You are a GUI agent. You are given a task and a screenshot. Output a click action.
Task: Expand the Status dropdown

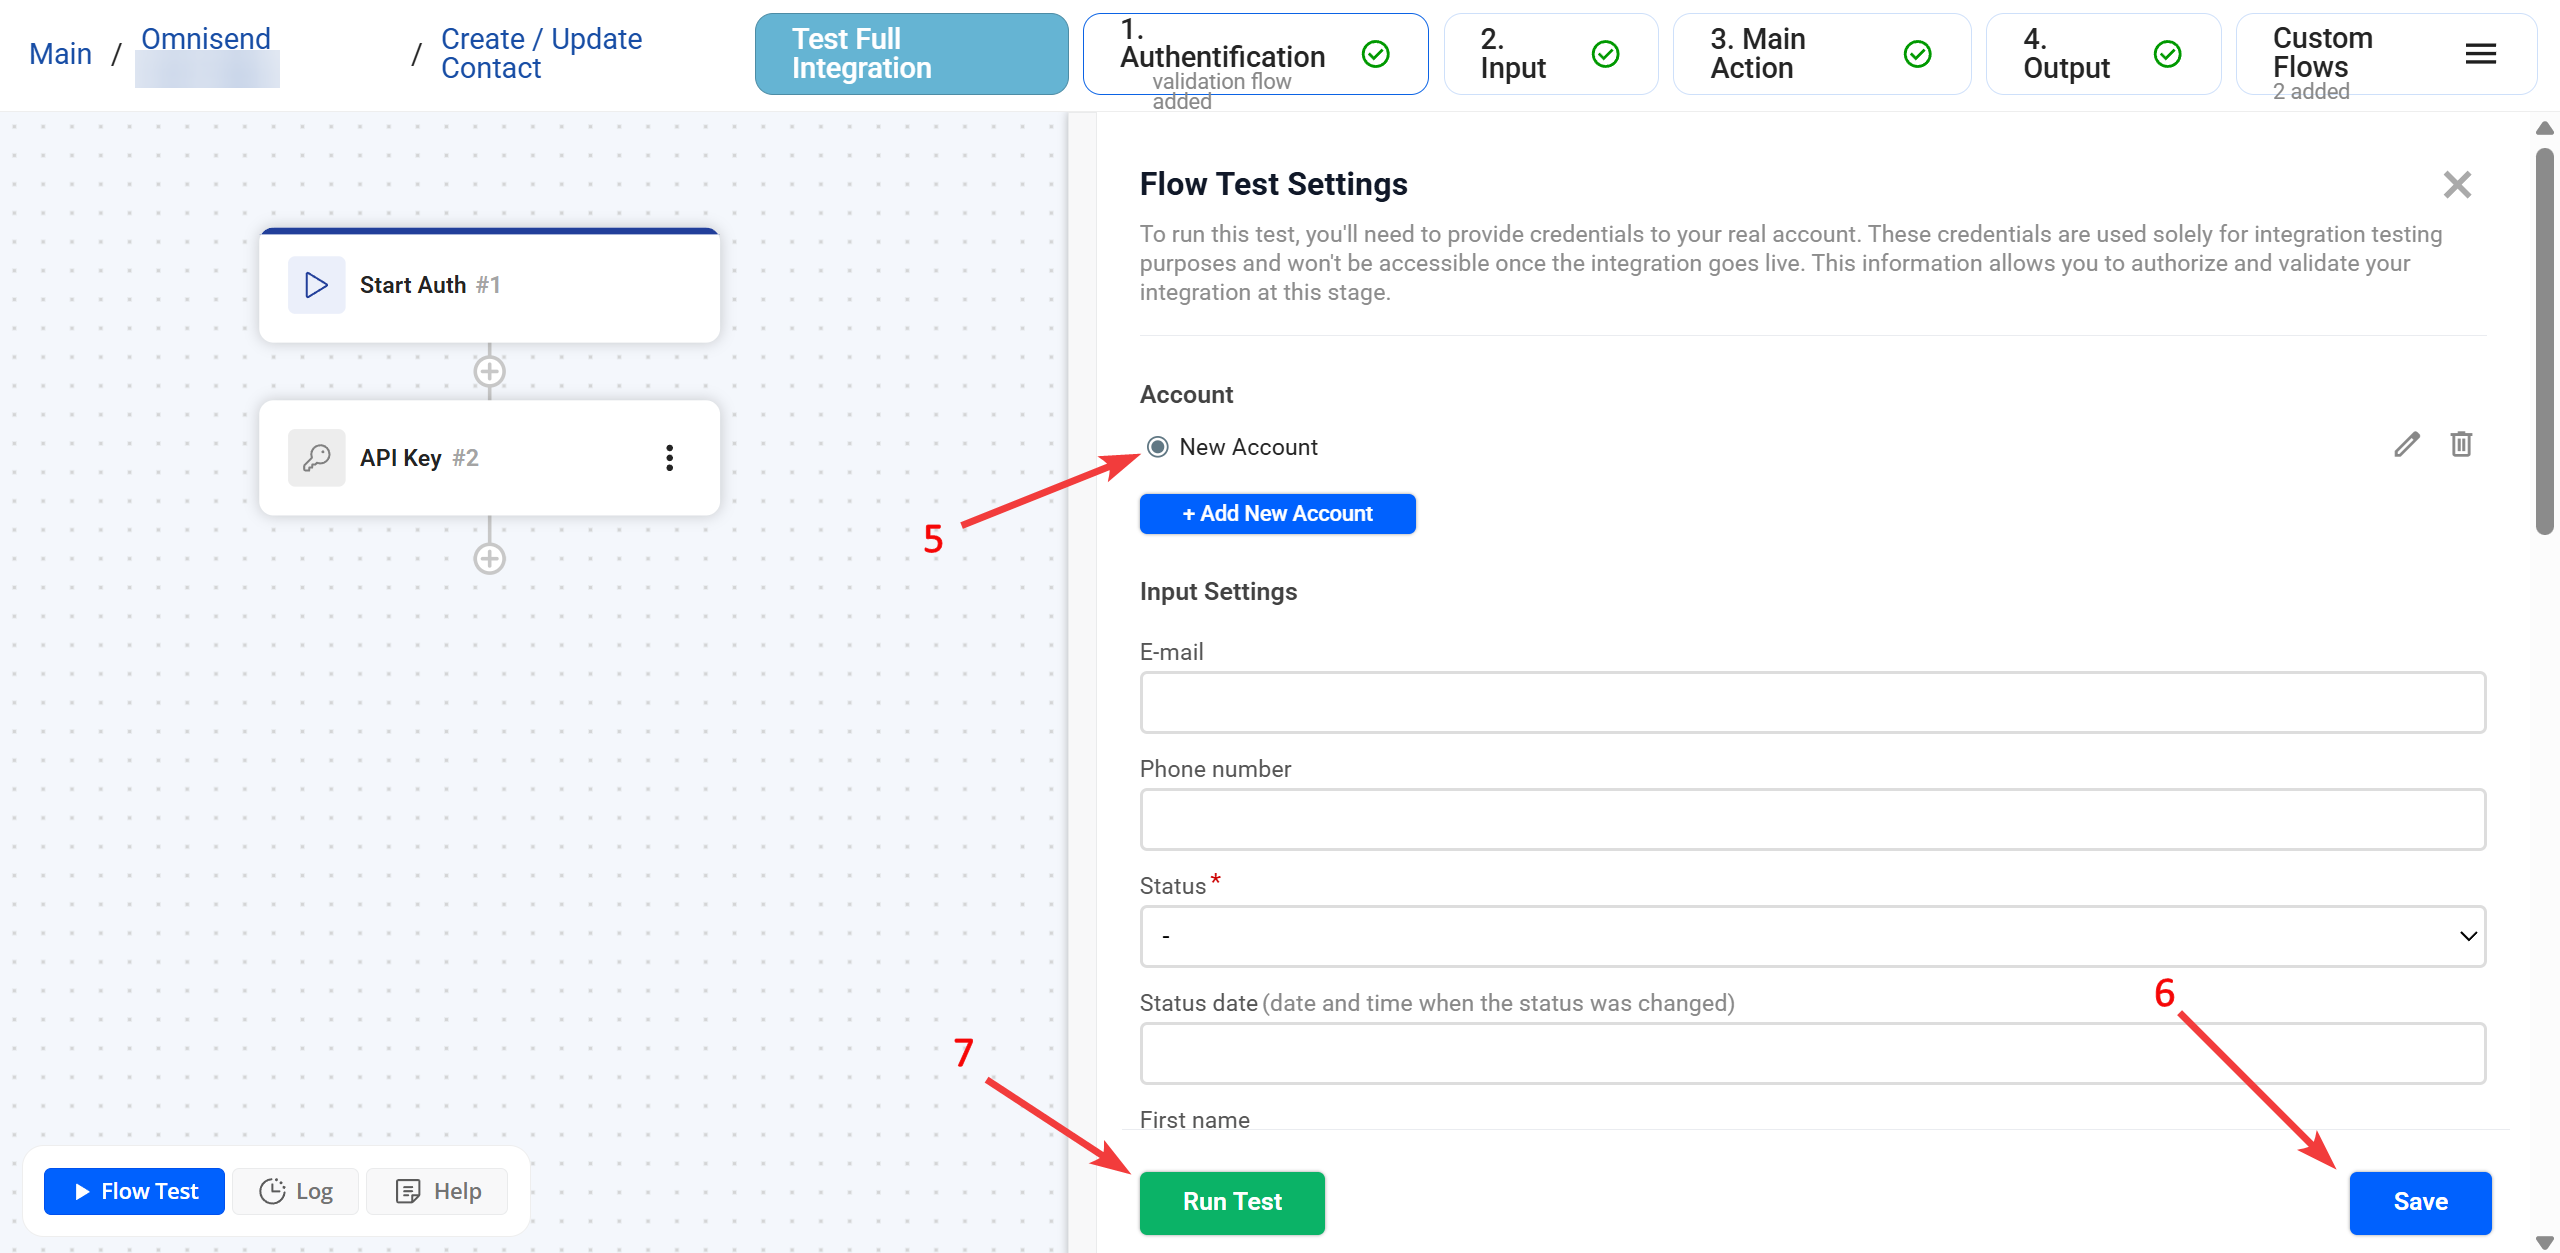[x=1811, y=936]
